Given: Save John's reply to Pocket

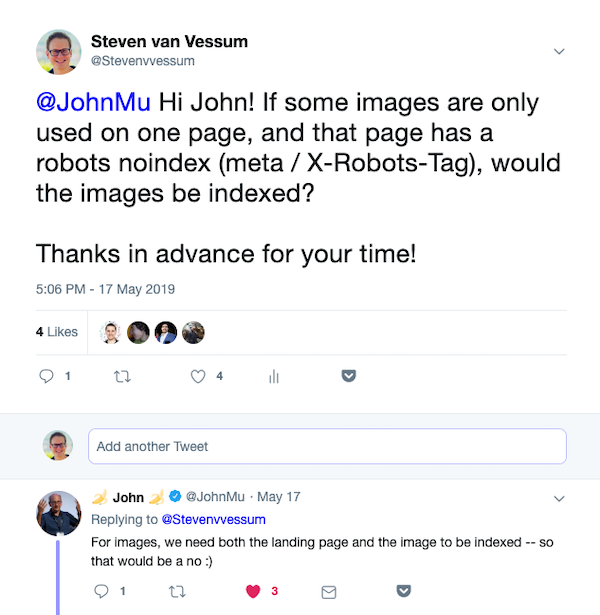Looking at the screenshot, I should 404,591.
